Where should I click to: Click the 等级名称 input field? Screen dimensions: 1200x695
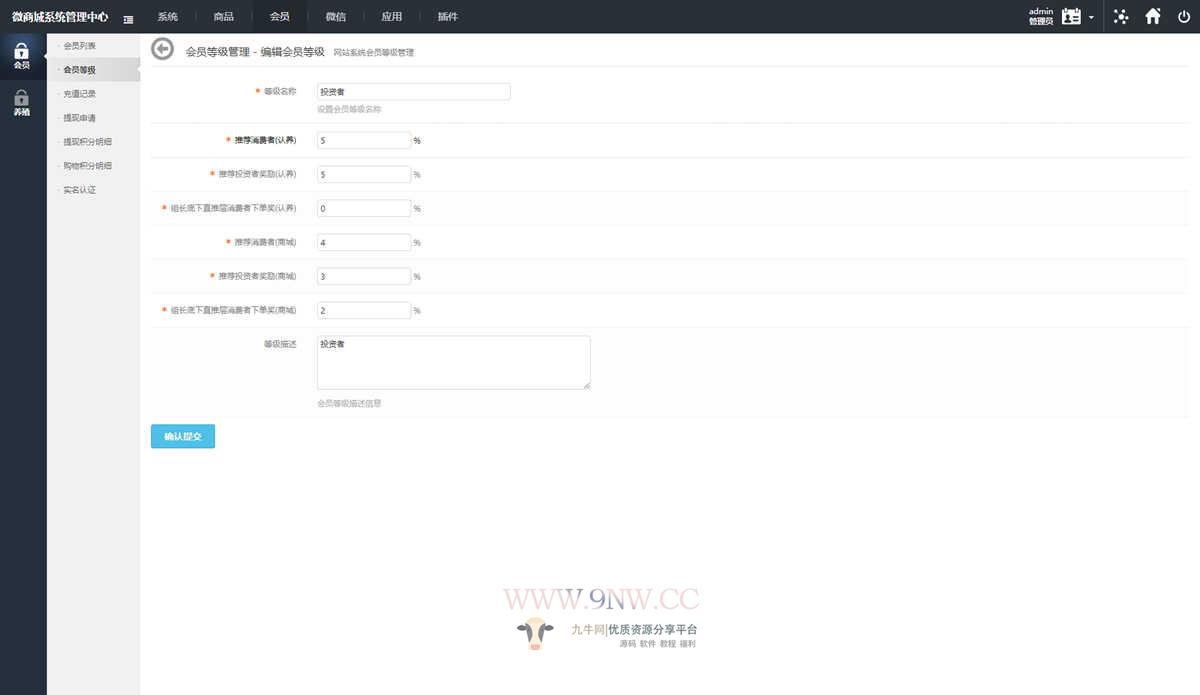coord(414,91)
